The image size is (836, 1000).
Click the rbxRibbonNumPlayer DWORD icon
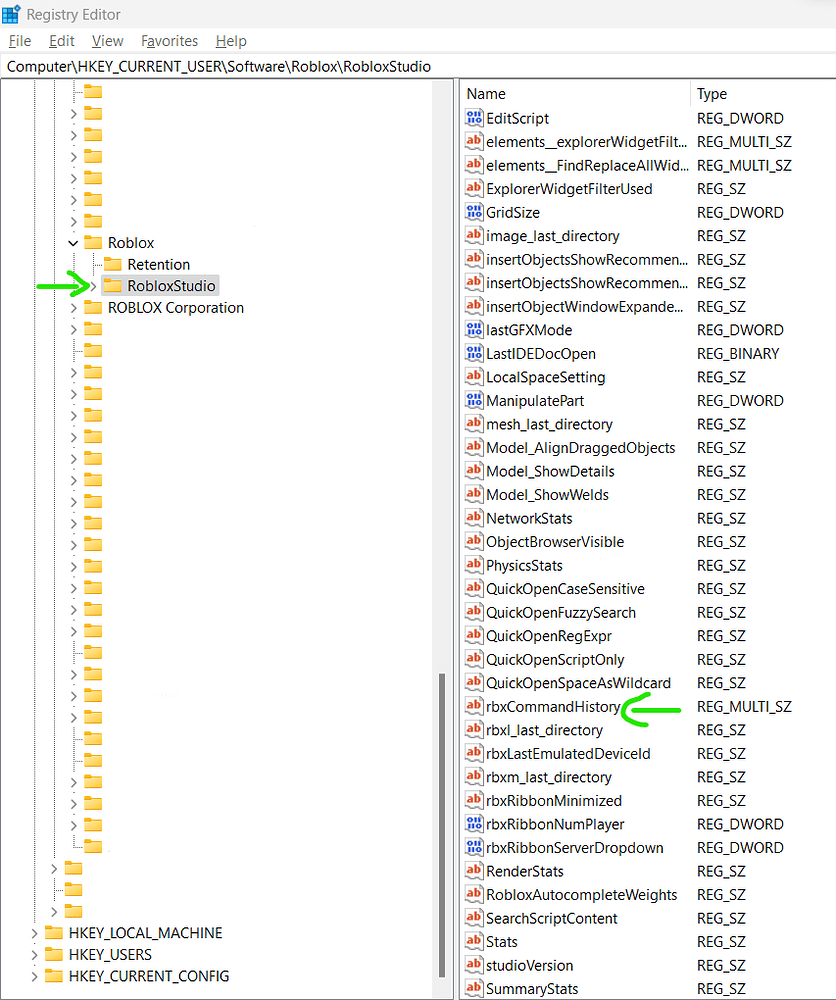(x=474, y=824)
